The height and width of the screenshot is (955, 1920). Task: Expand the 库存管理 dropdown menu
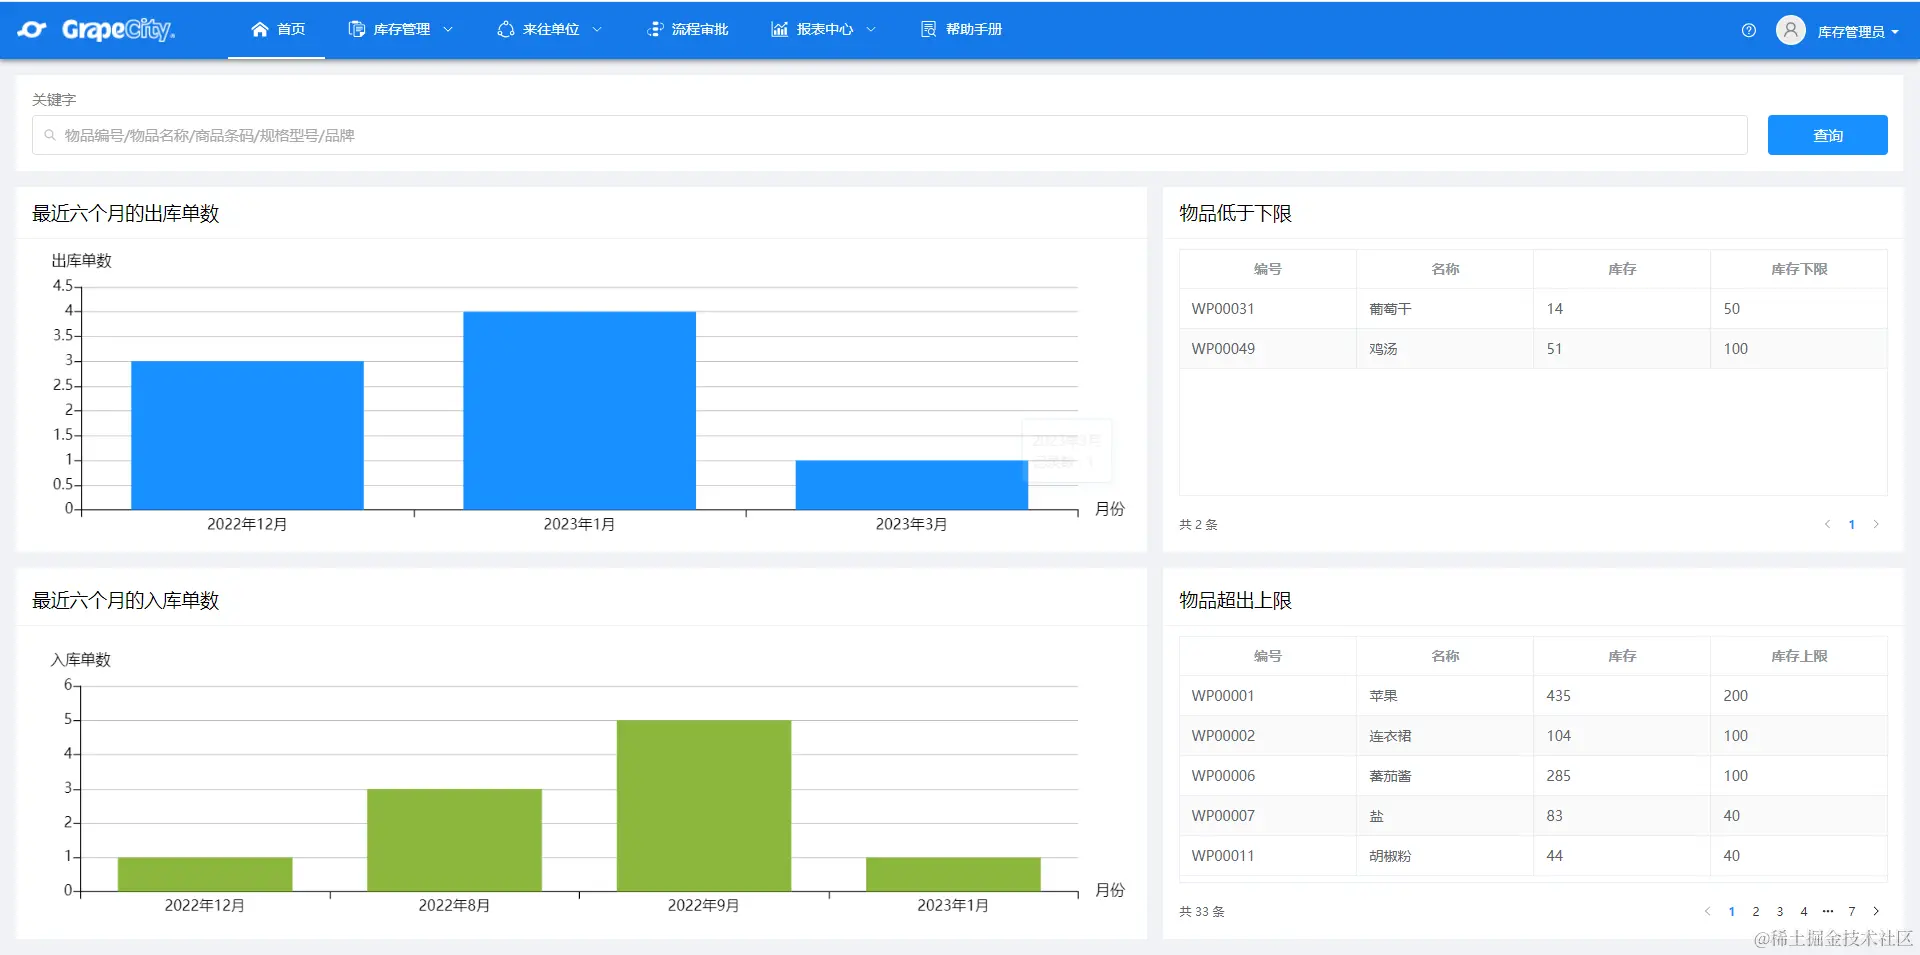[448, 29]
